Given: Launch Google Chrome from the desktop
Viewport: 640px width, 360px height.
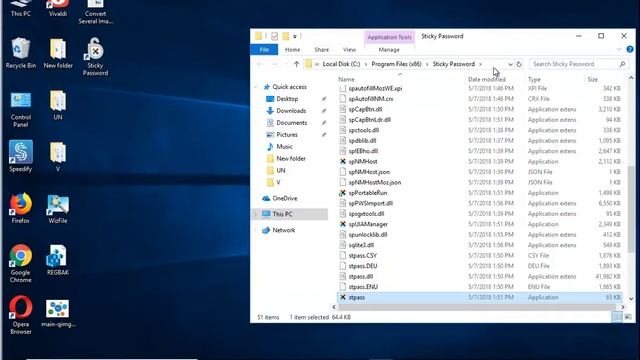Looking at the screenshot, I should (x=20, y=263).
